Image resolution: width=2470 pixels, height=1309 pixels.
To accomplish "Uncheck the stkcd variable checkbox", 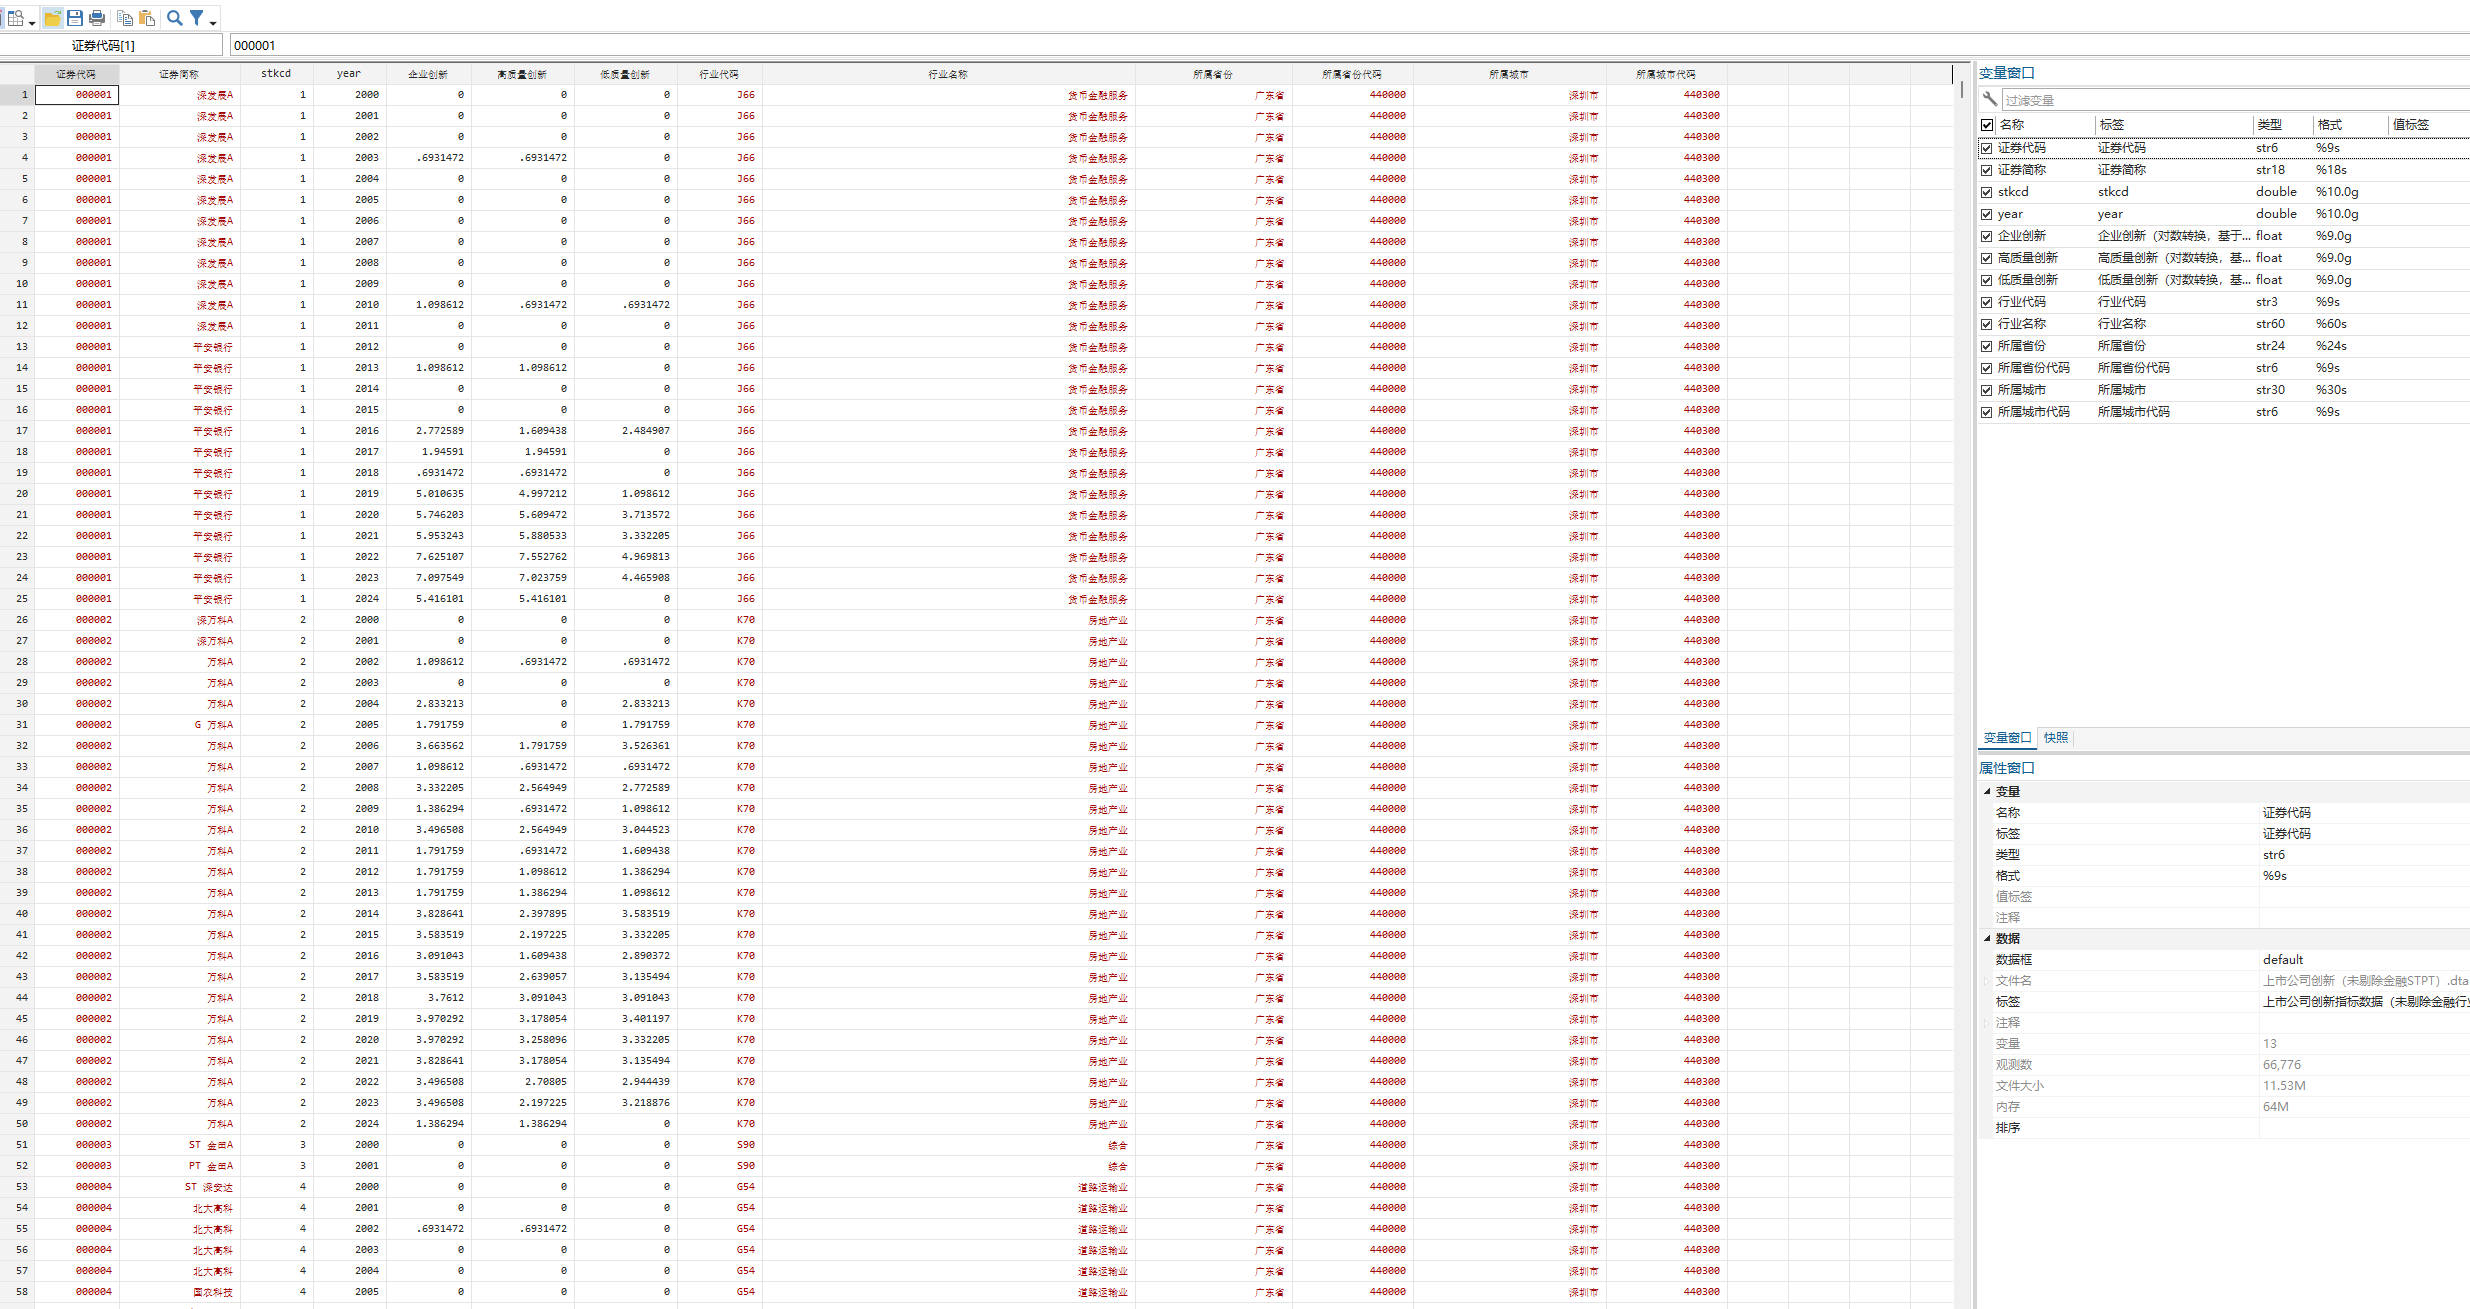I will pos(1987,192).
